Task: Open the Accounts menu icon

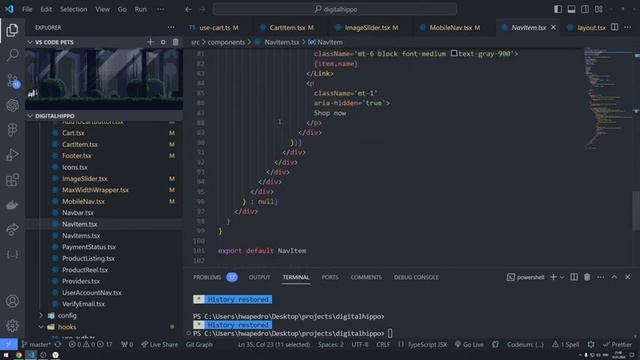Action: pyautogui.click(x=12, y=301)
